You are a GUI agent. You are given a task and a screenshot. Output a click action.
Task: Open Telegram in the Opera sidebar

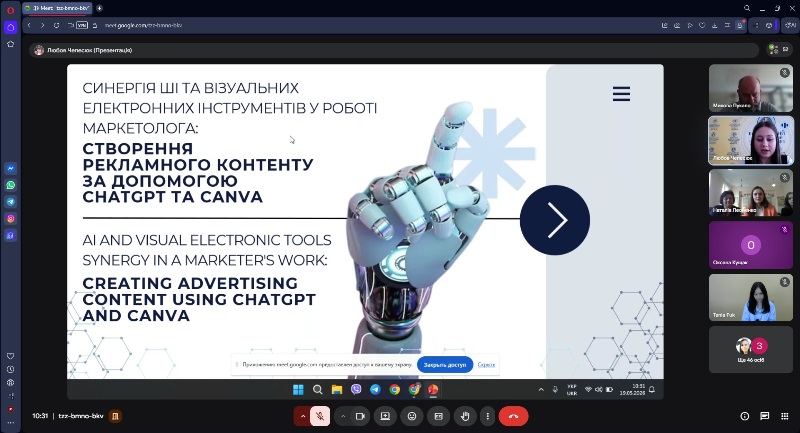coord(10,202)
